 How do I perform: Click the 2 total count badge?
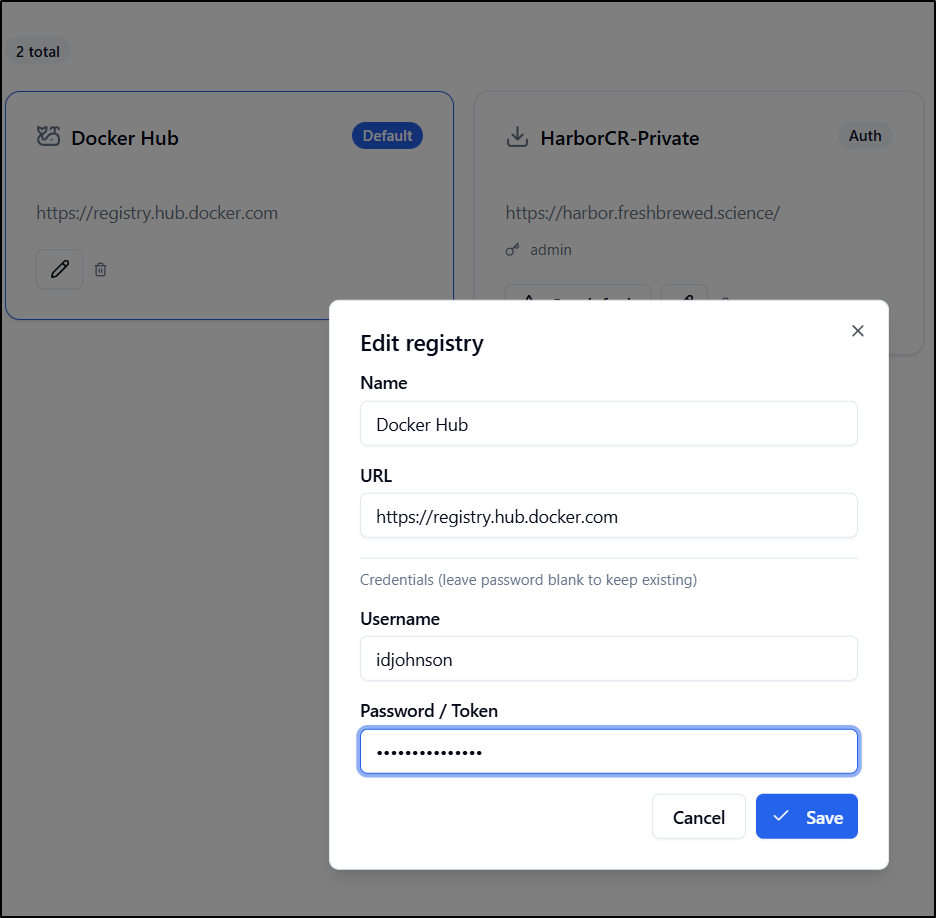pyautogui.click(x=38, y=52)
